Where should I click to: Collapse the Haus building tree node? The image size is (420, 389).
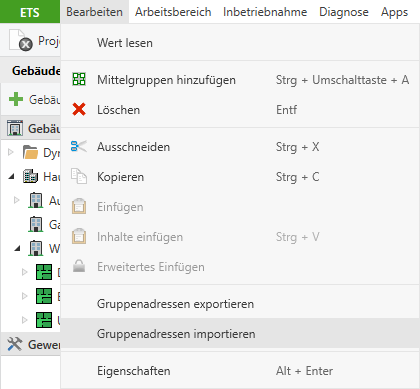coord(12,177)
